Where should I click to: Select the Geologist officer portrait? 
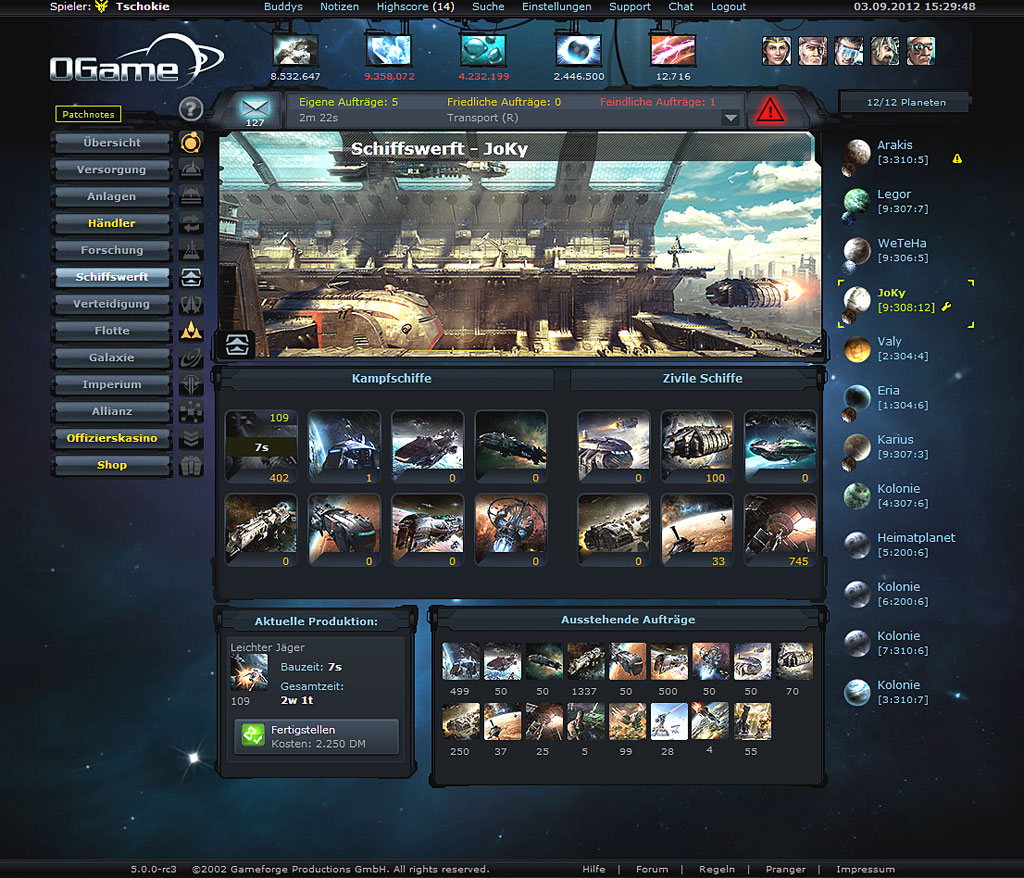[x=884, y=51]
